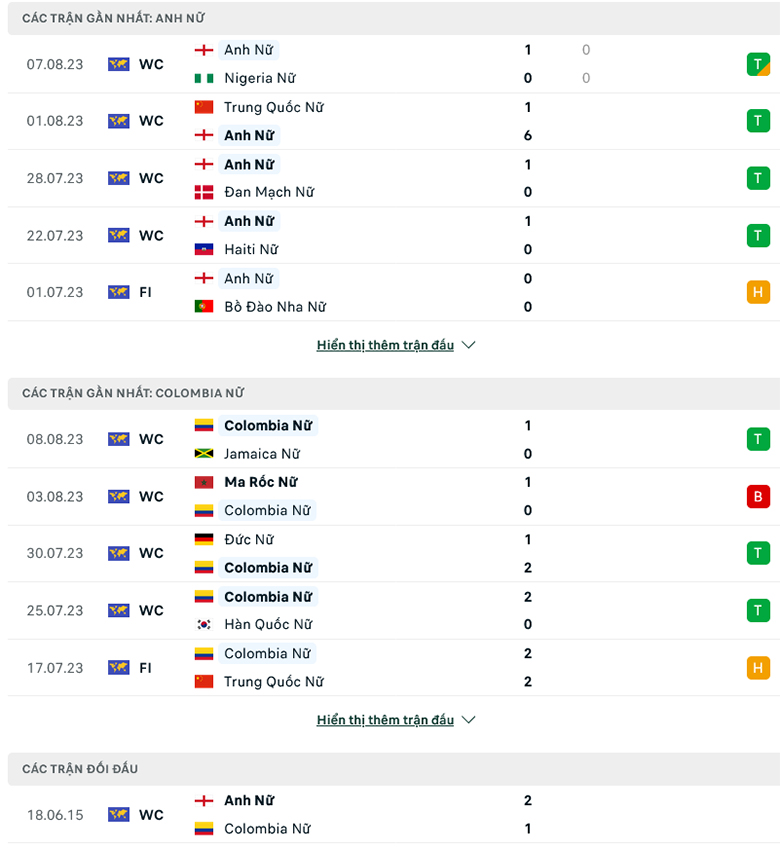
Task: Click green T badge for Nigeria match
Action: [758, 64]
